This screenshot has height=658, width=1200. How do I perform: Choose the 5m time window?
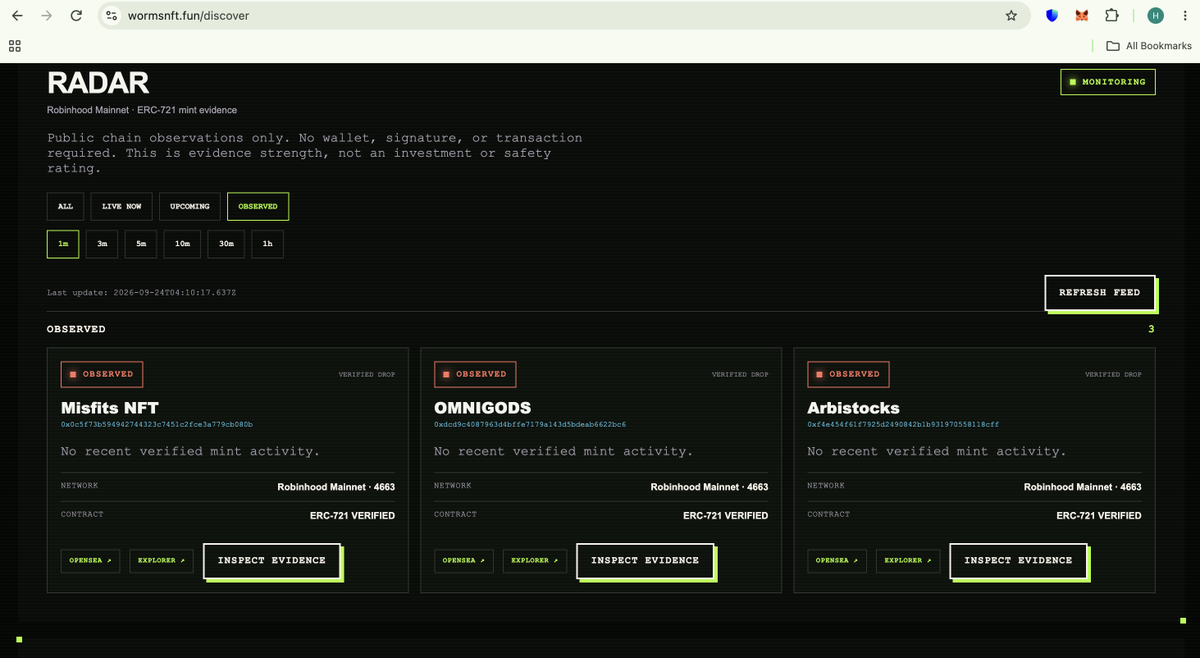tap(141, 244)
